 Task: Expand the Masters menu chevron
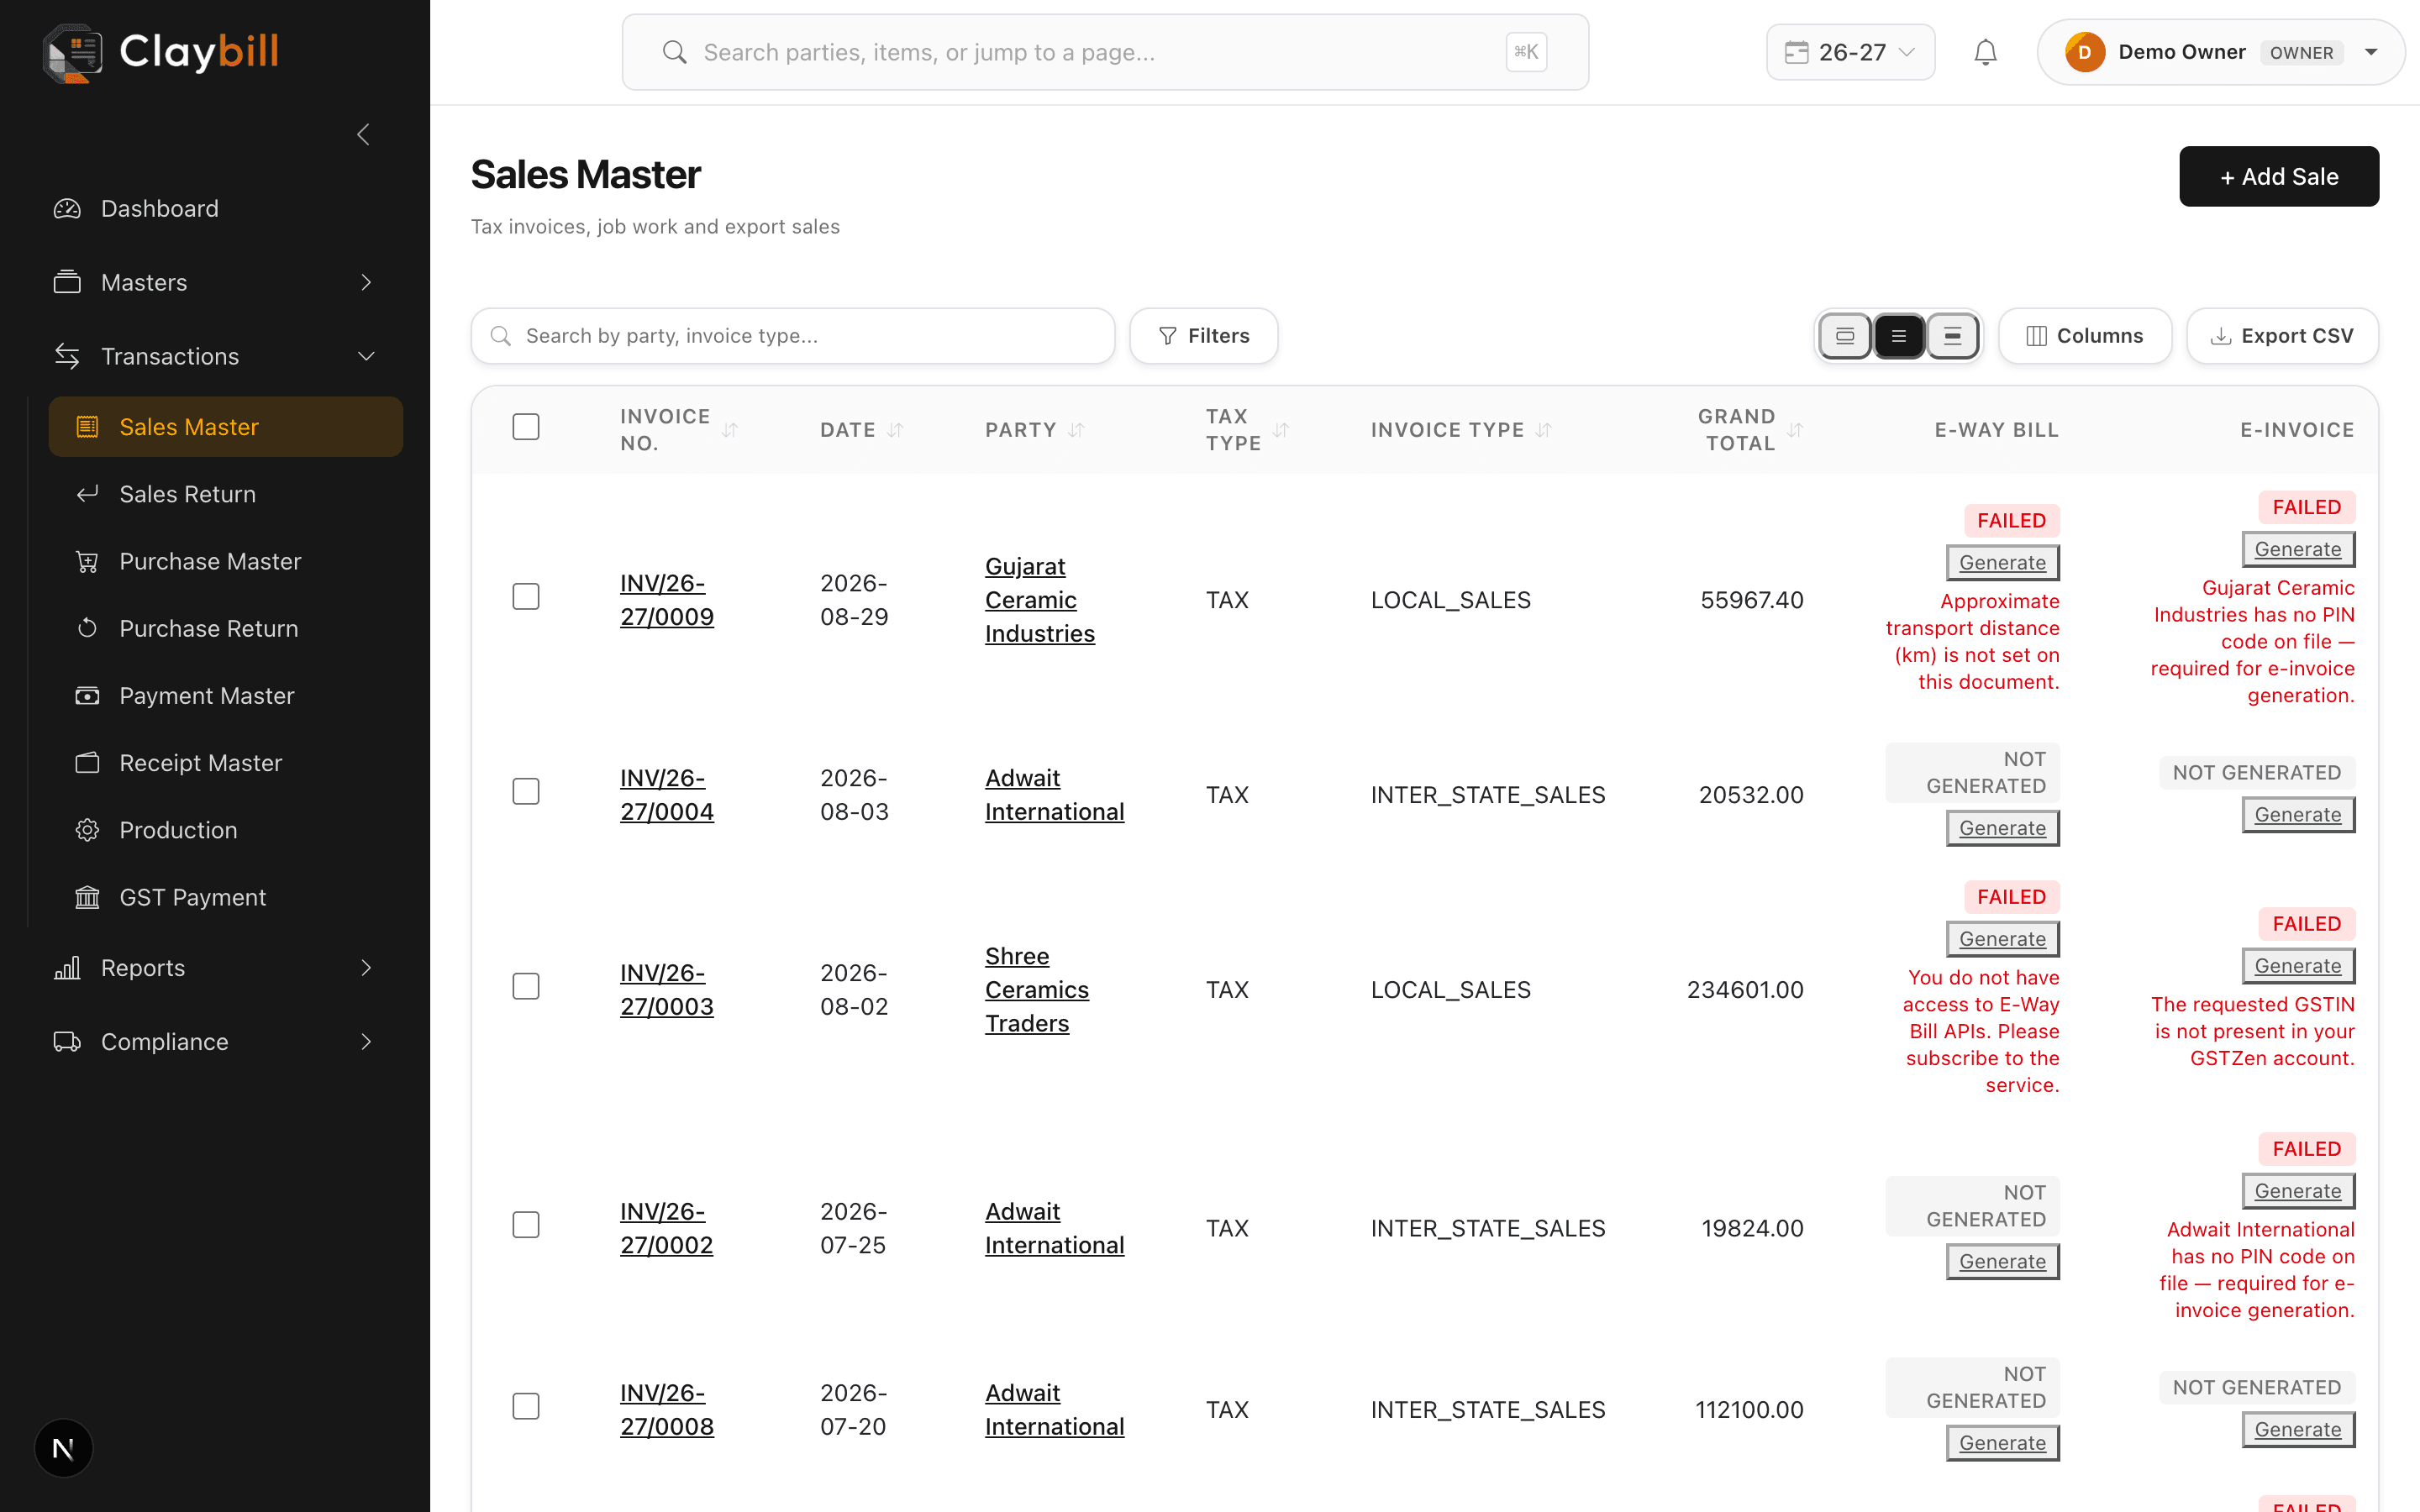(x=366, y=282)
